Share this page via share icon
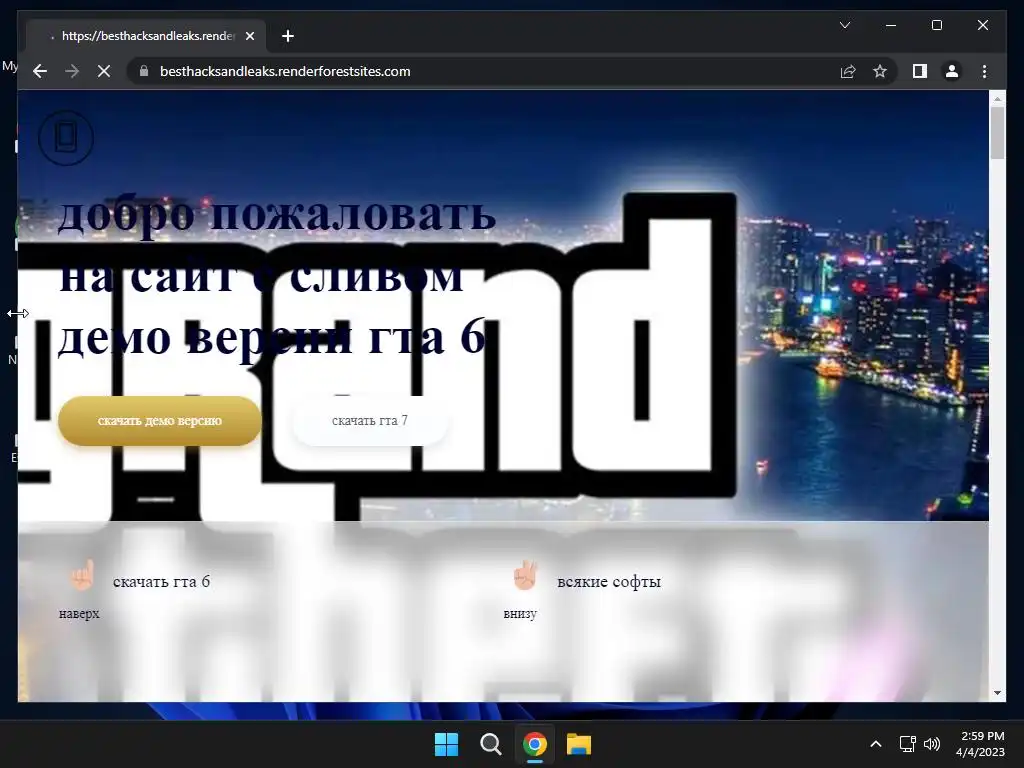Image resolution: width=1024 pixels, height=768 pixels. [x=848, y=71]
